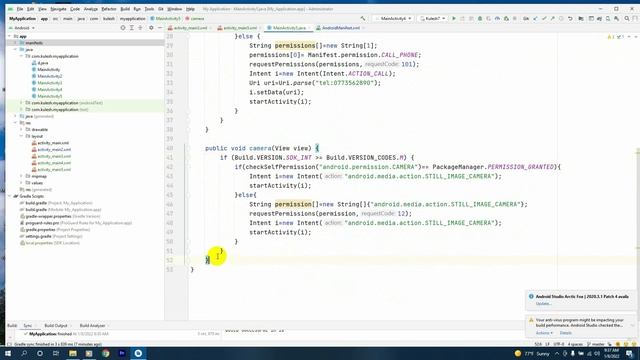Run the app with green play icon
Screen dimensions: 640x360
[453, 18]
